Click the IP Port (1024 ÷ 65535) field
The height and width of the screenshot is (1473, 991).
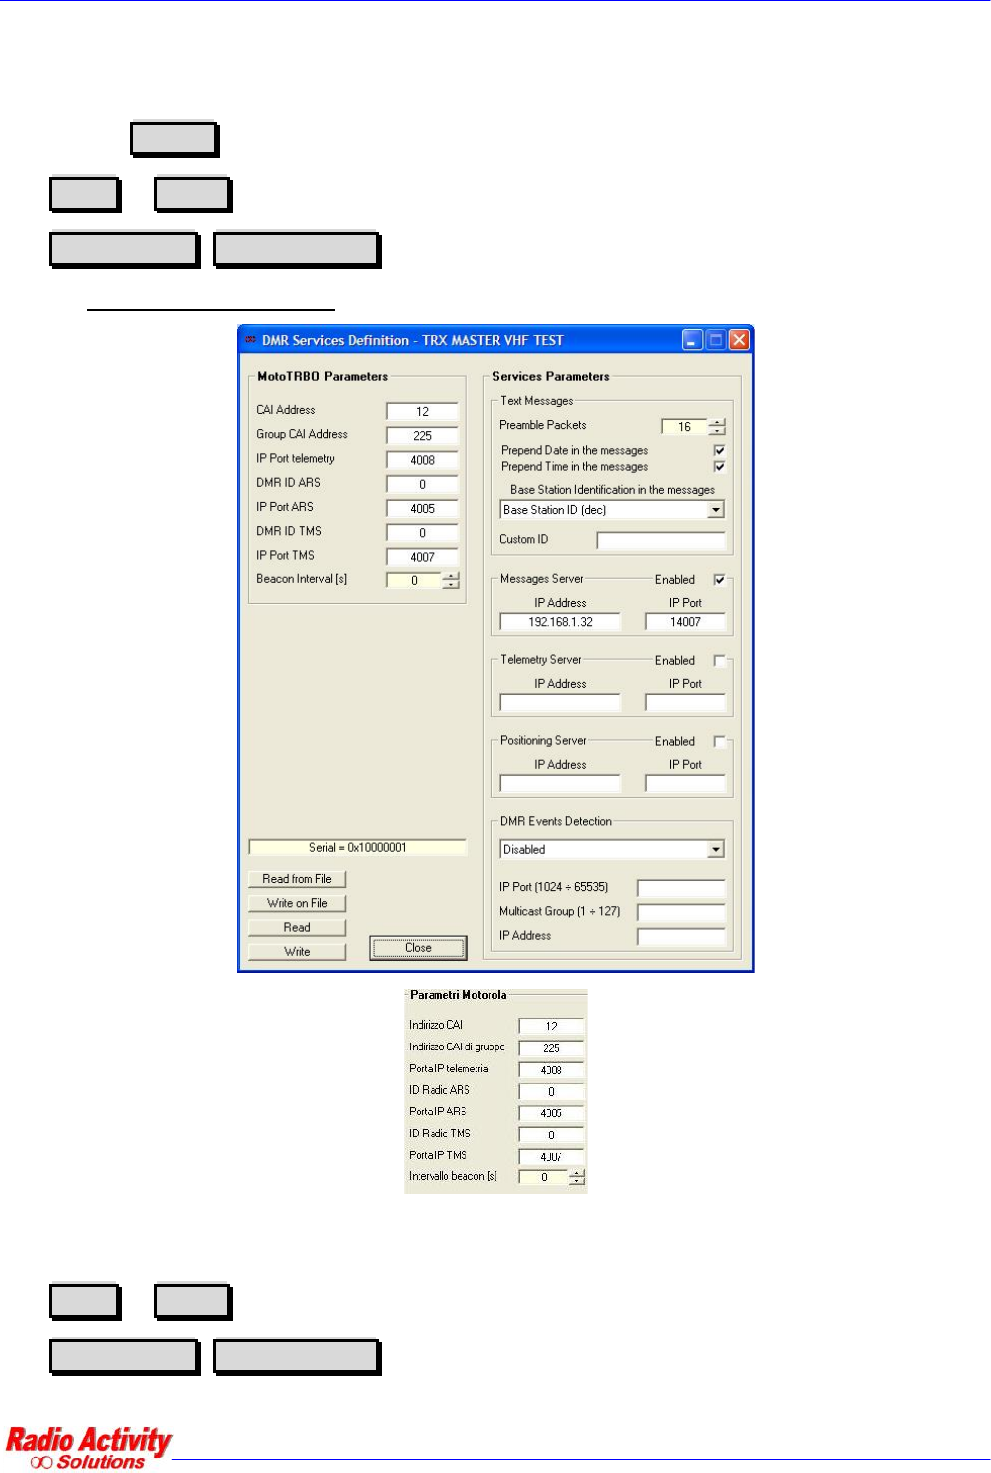(681, 888)
